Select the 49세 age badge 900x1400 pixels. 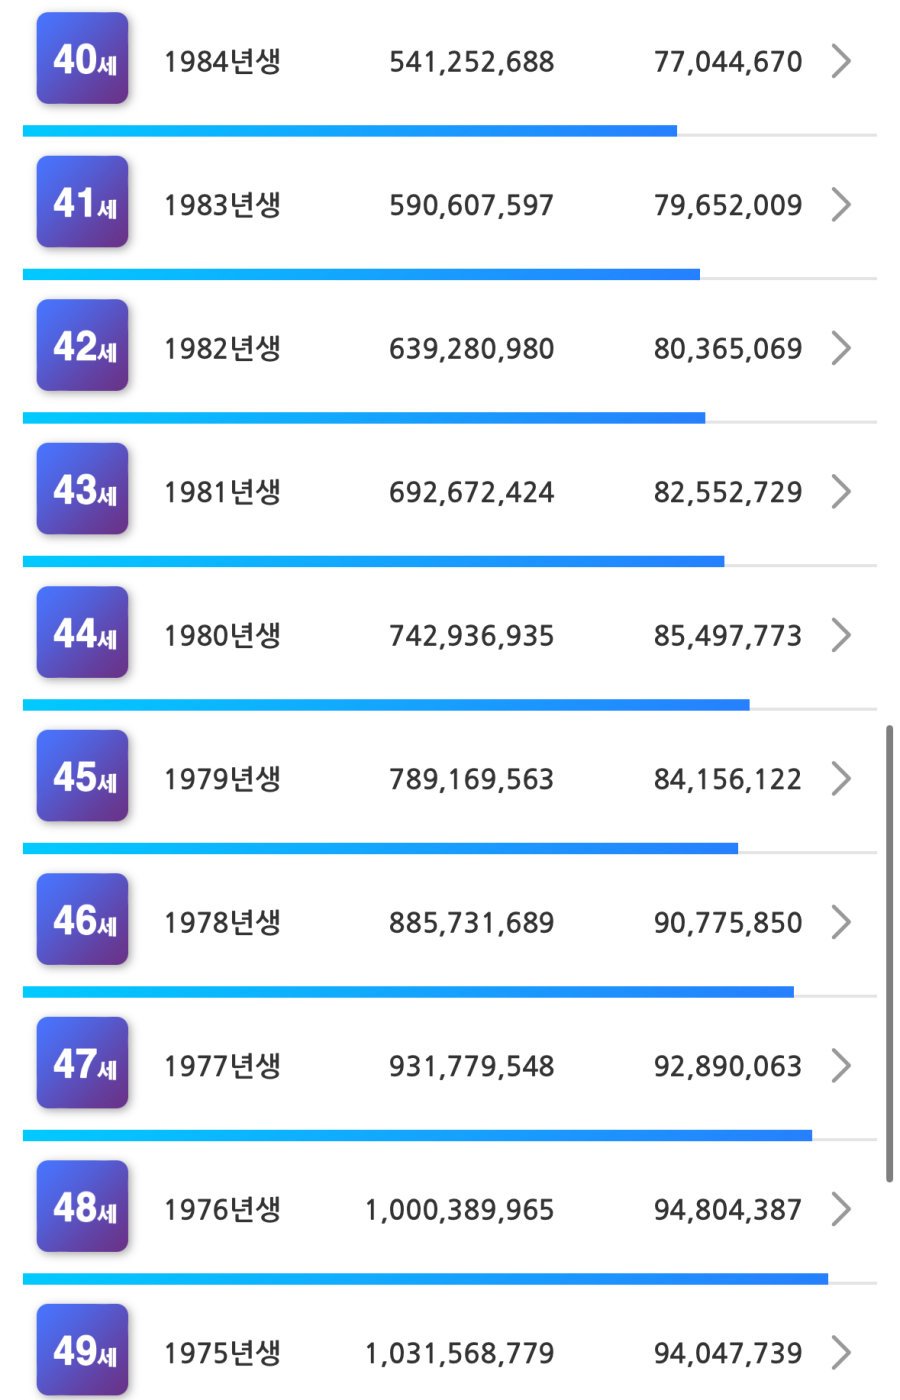82,1350
